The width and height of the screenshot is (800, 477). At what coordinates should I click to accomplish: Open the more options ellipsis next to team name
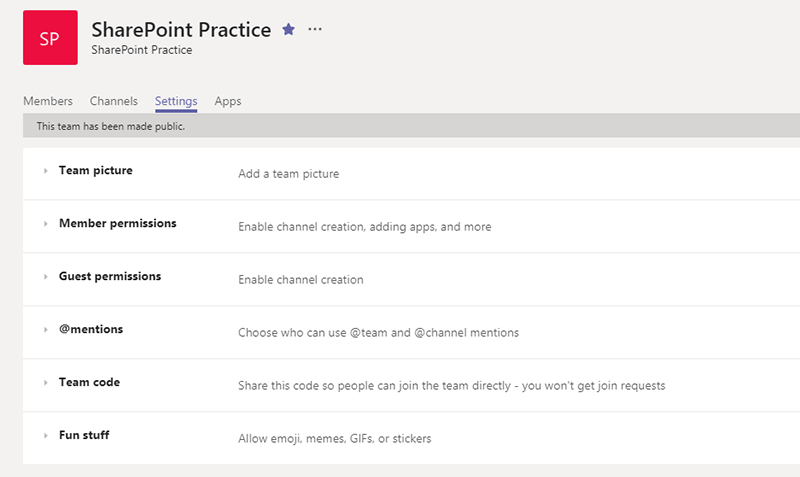pos(315,30)
